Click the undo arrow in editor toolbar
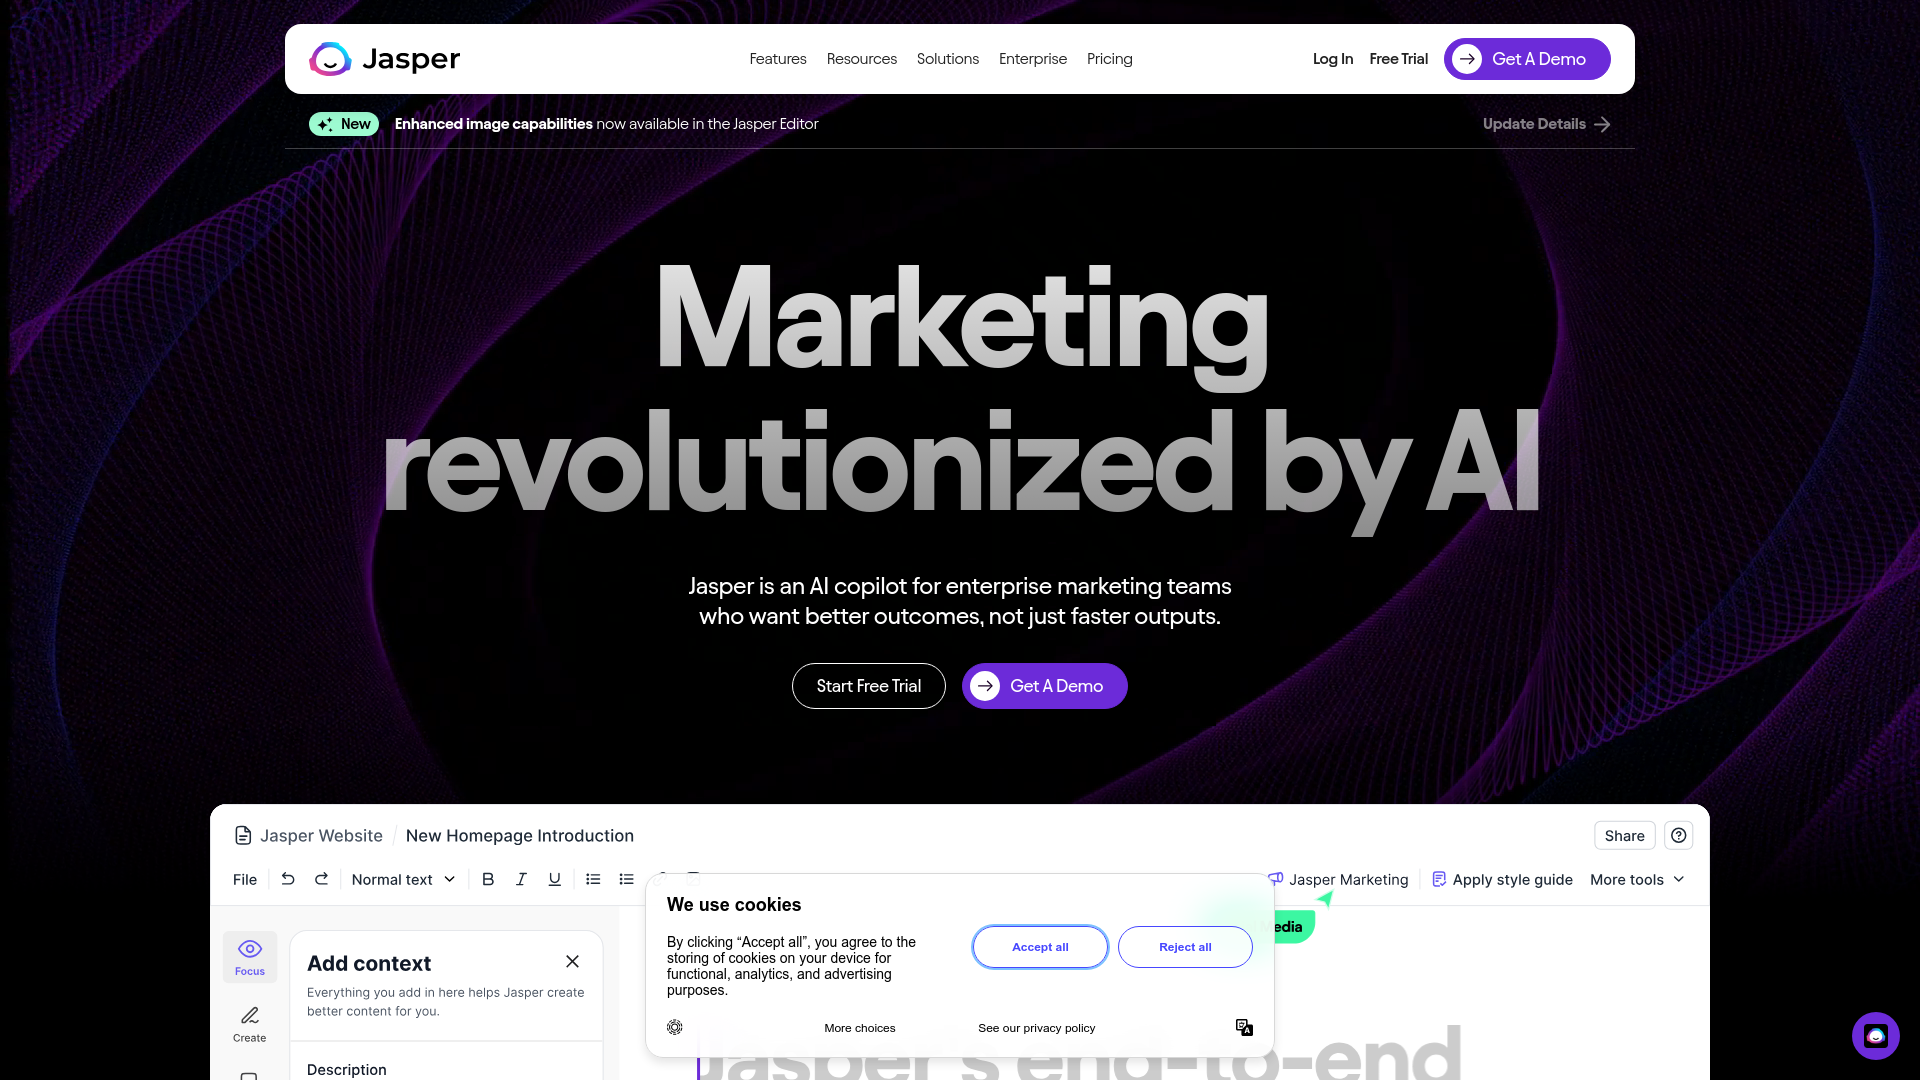1920x1080 pixels. click(288, 879)
